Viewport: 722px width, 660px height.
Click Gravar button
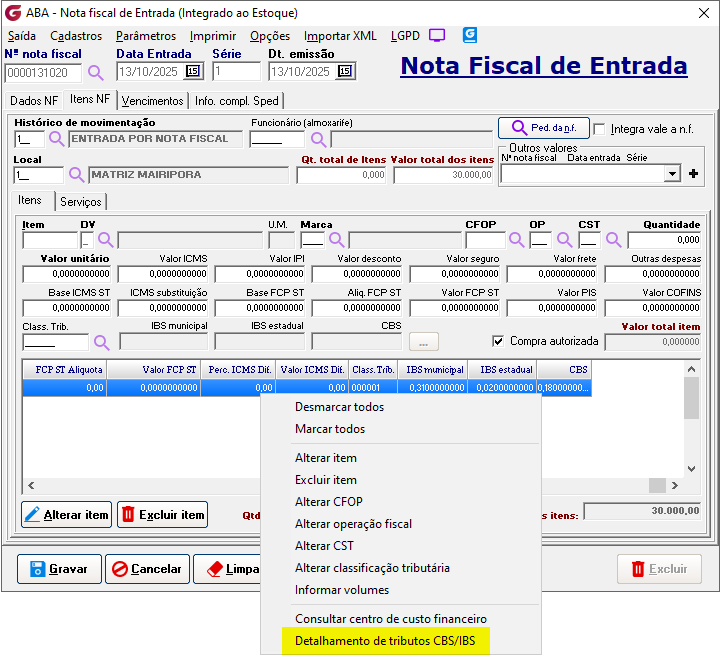pos(59,569)
